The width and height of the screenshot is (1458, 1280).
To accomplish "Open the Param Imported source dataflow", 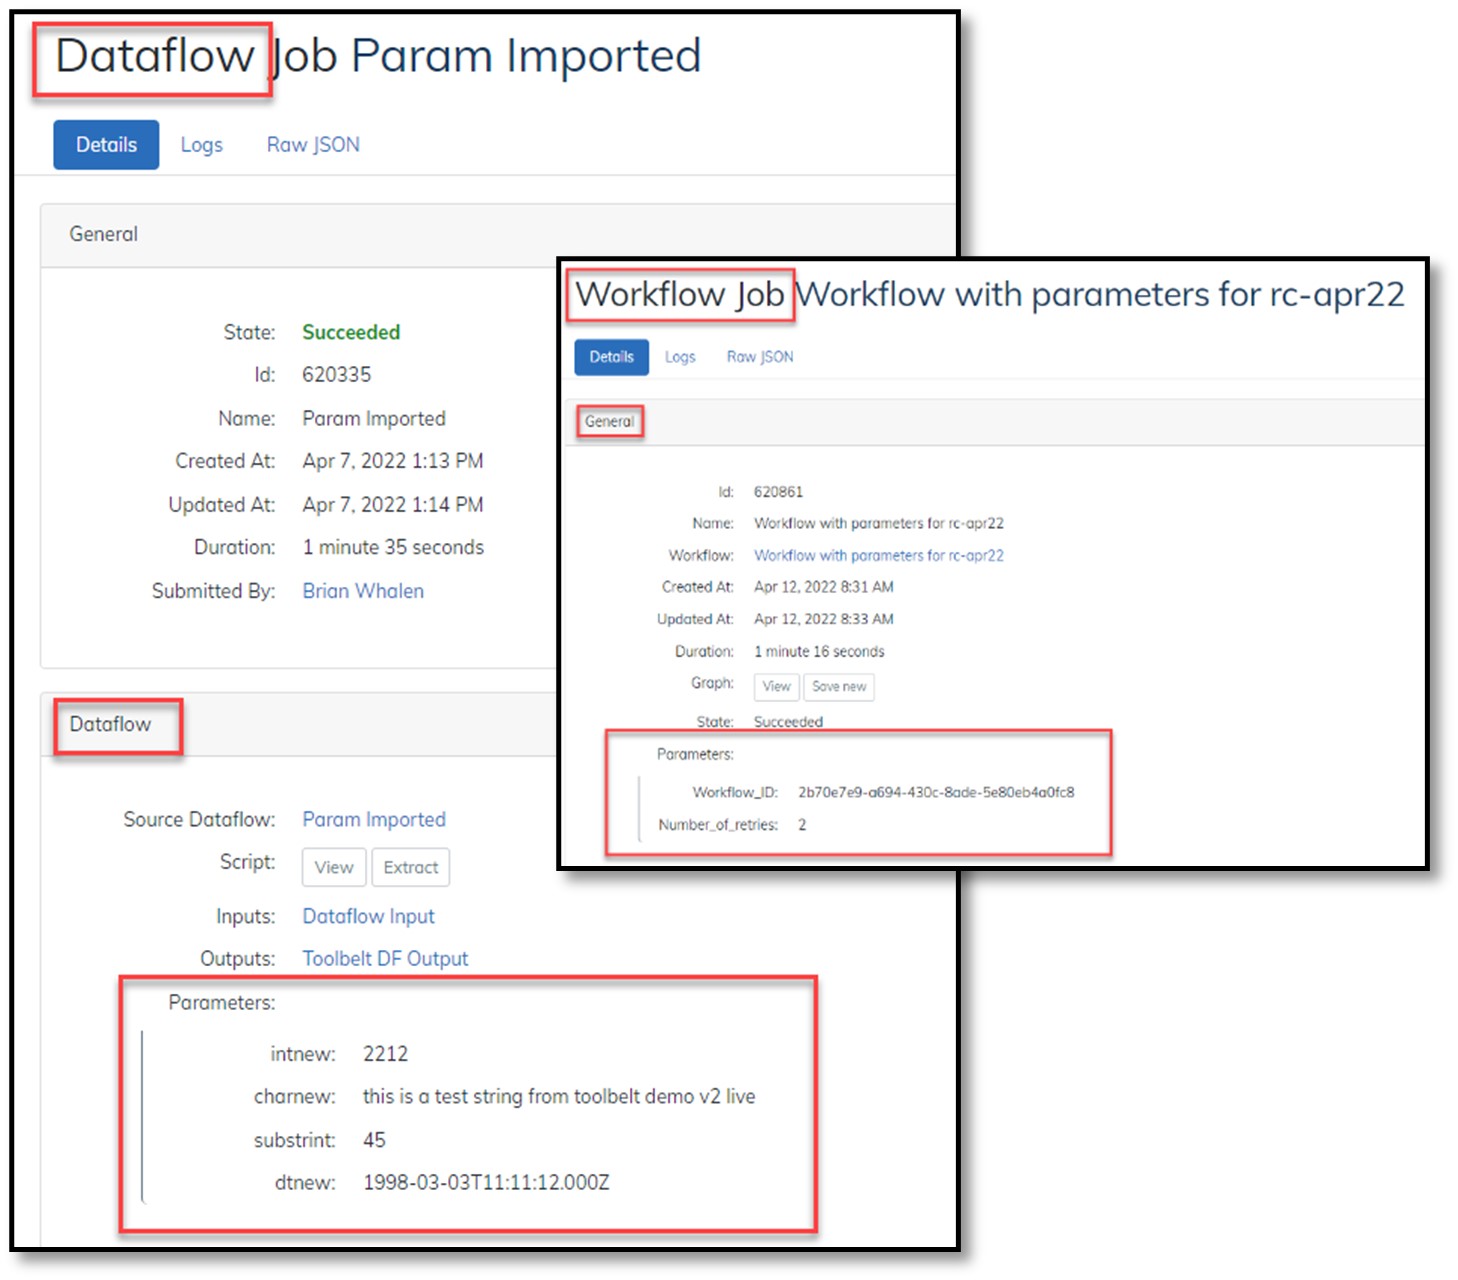I will click(373, 819).
